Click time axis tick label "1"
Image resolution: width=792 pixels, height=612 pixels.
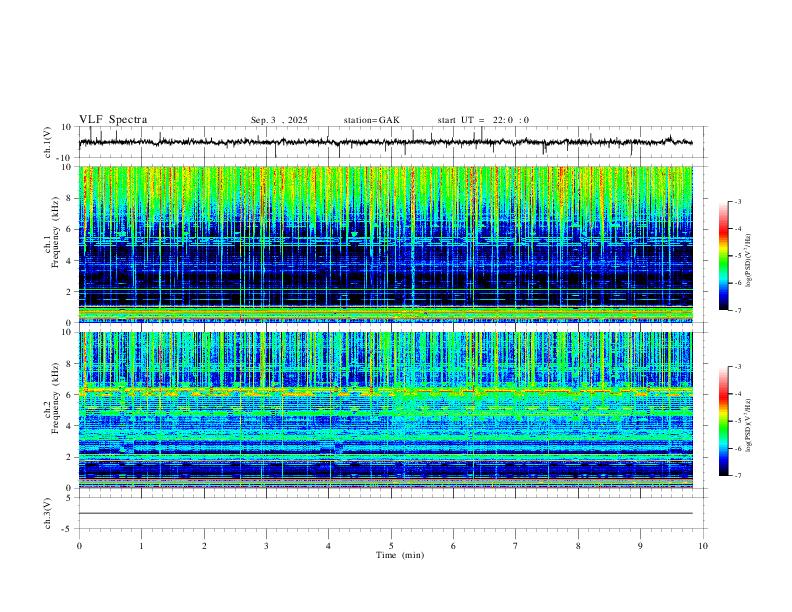pos(141,546)
